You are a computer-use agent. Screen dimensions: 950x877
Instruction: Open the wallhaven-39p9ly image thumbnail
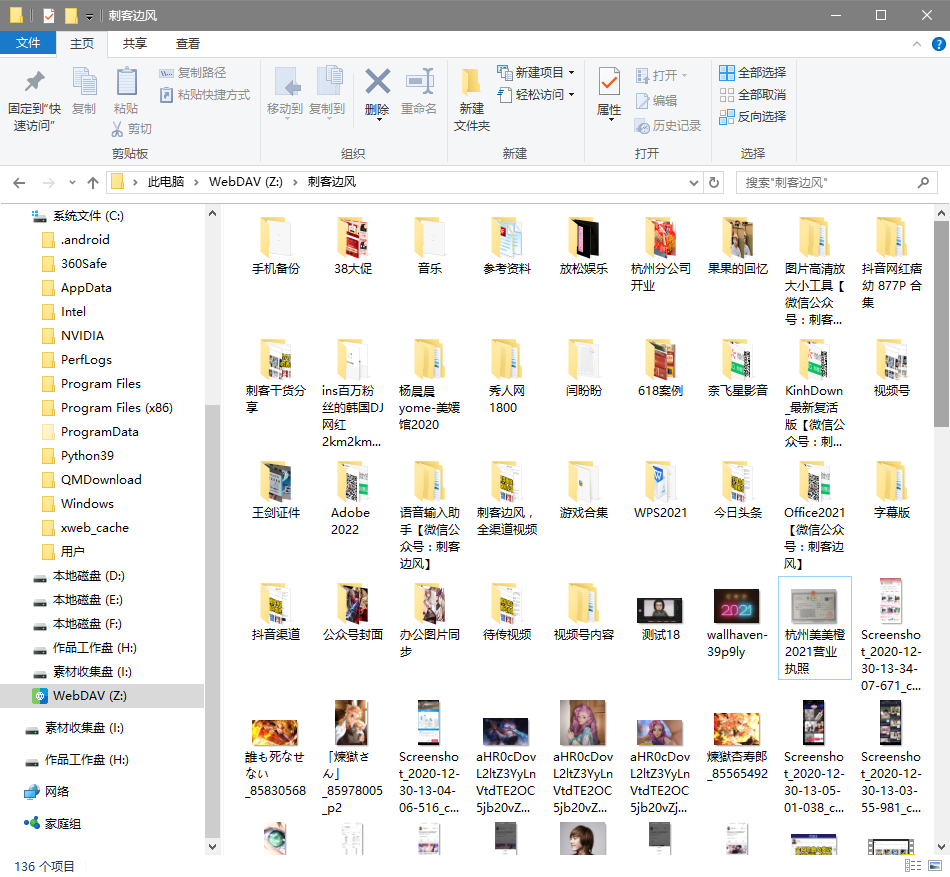[x=737, y=606]
